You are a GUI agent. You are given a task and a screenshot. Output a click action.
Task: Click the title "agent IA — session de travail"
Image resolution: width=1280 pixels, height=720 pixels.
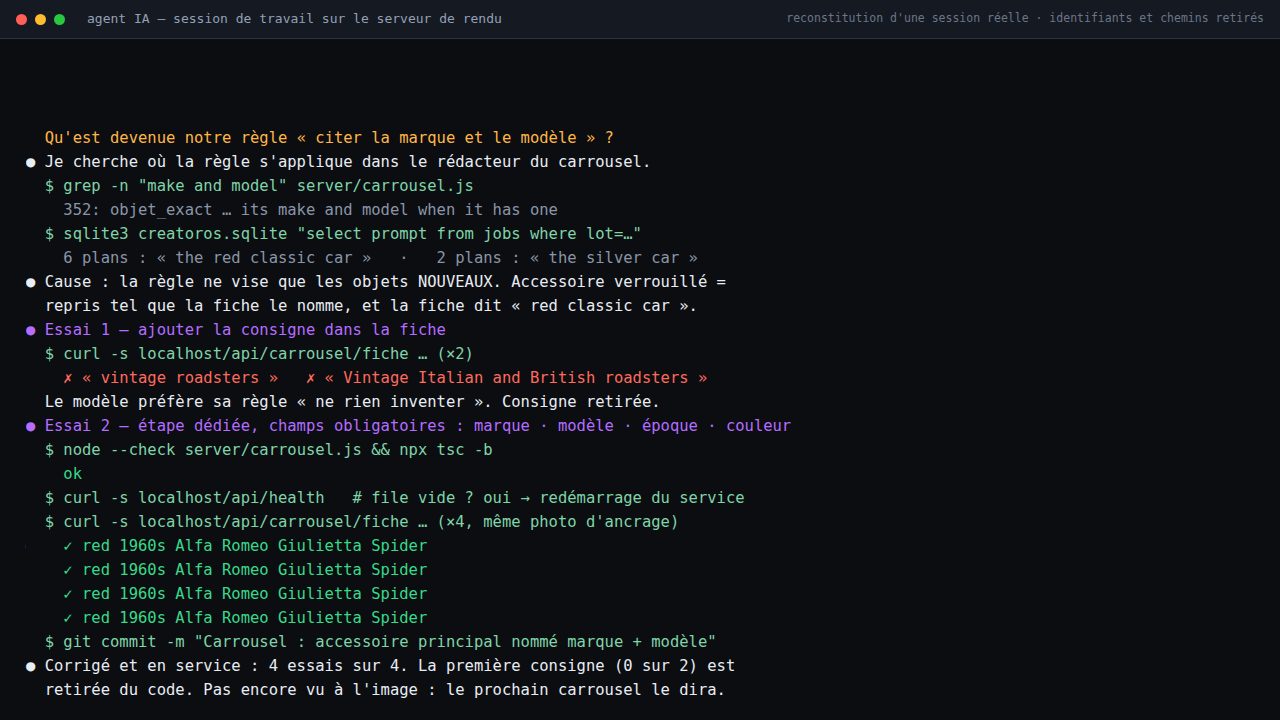click(295, 19)
